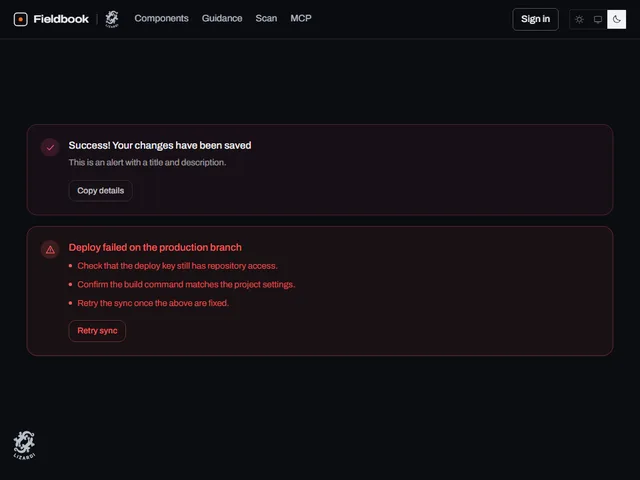The height and width of the screenshot is (480, 640).
Task: Select the system theme monitor icon
Action: click(x=598, y=20)
